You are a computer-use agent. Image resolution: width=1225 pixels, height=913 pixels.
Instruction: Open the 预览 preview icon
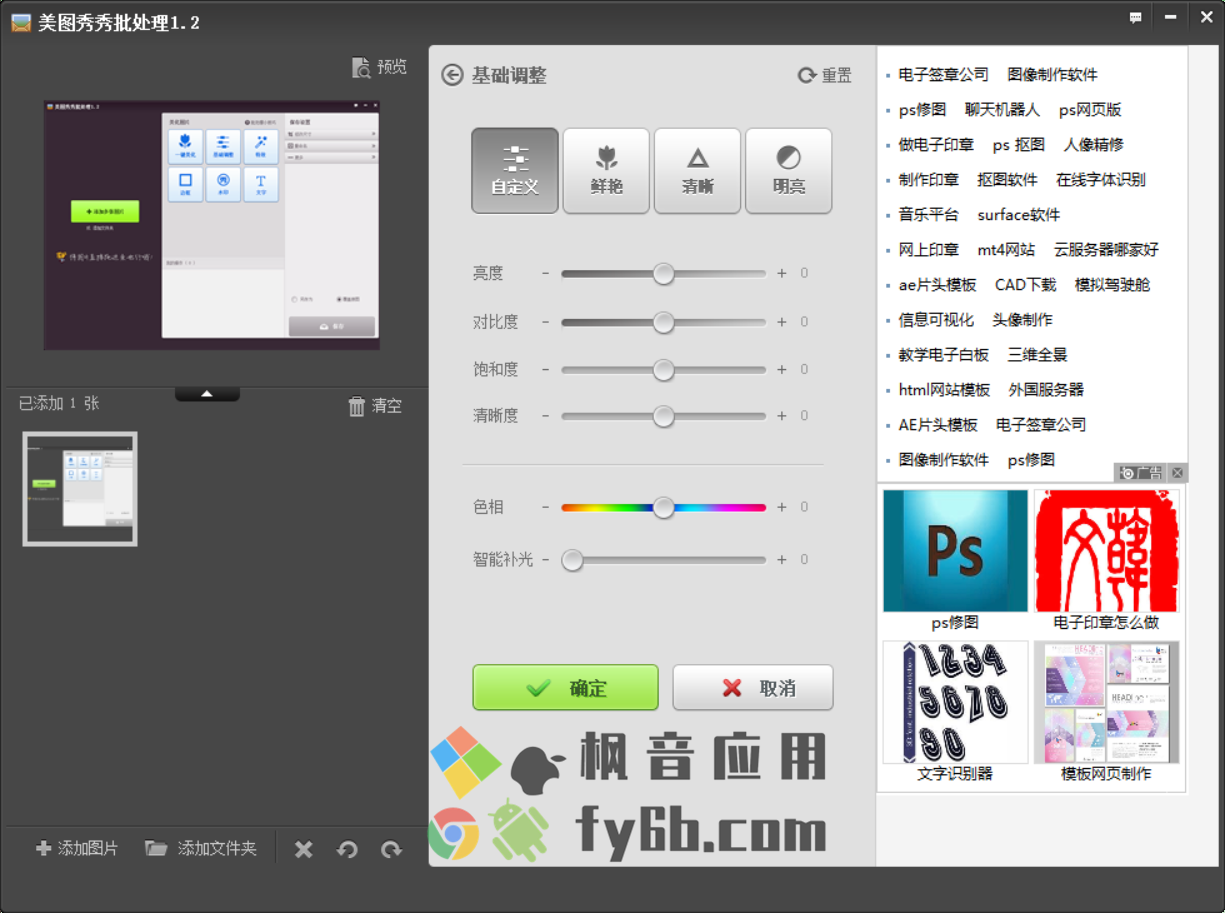click(x=361, y=67)
